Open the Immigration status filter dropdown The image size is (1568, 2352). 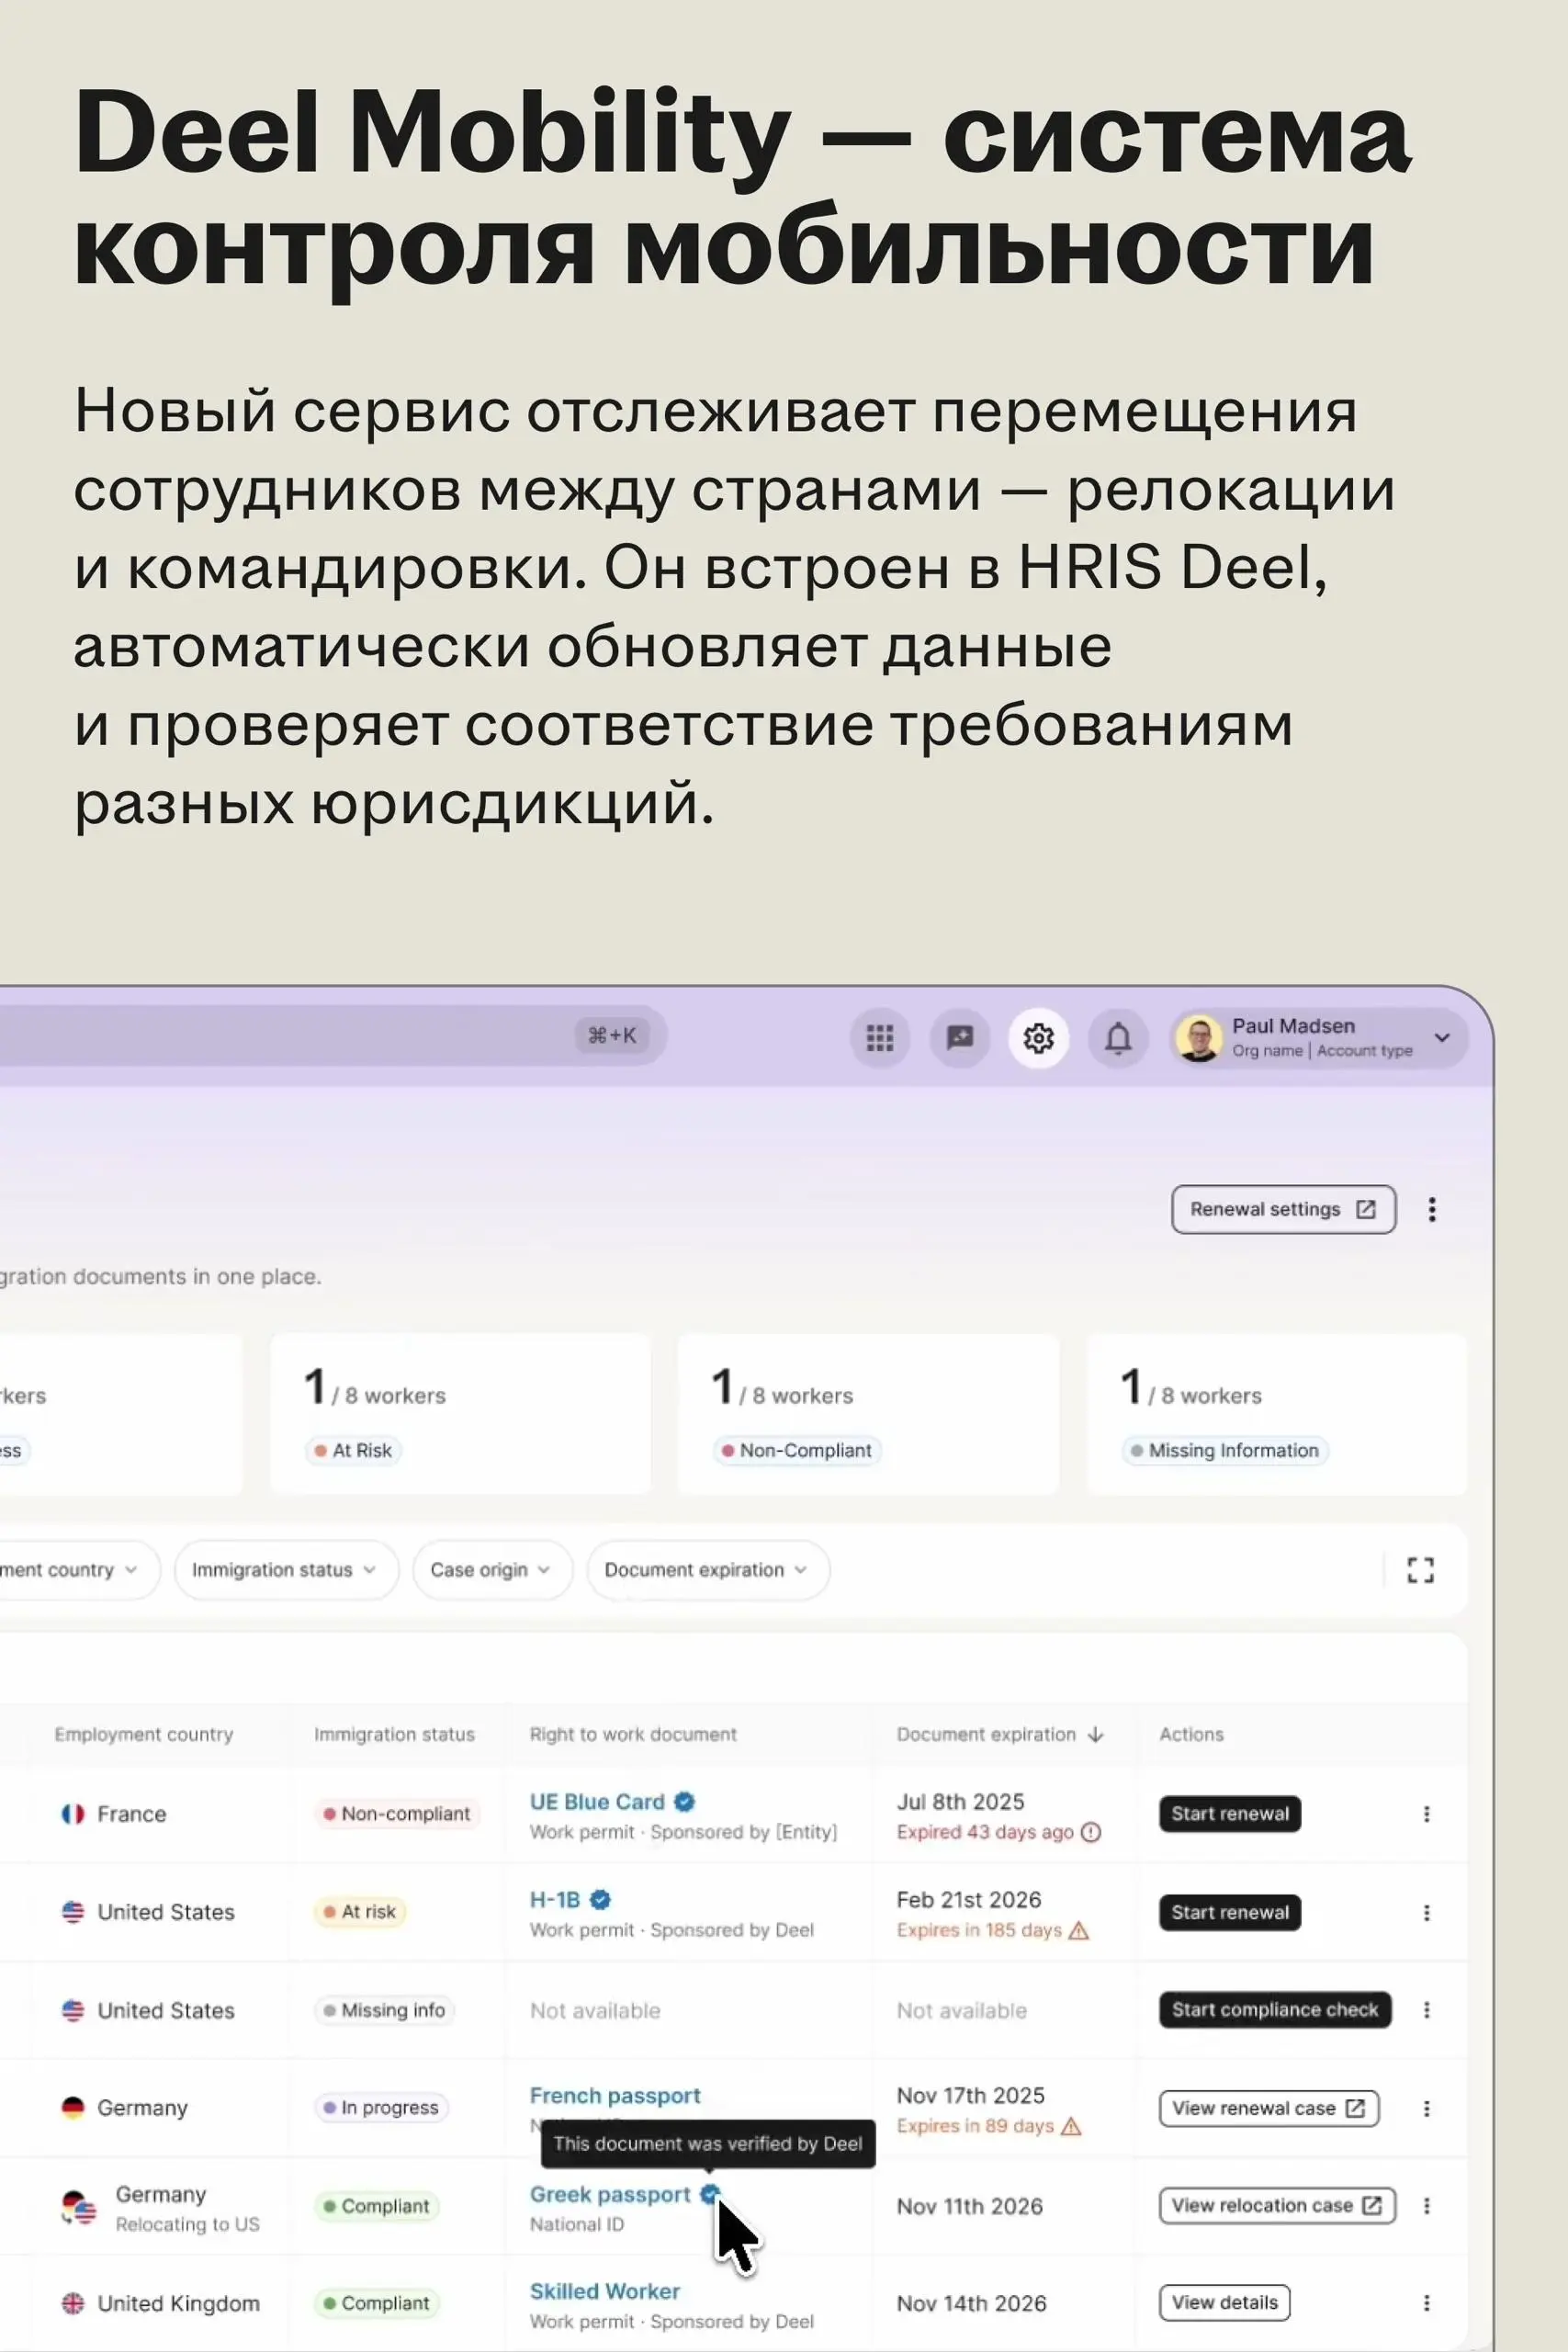(x=286, y=1570)
